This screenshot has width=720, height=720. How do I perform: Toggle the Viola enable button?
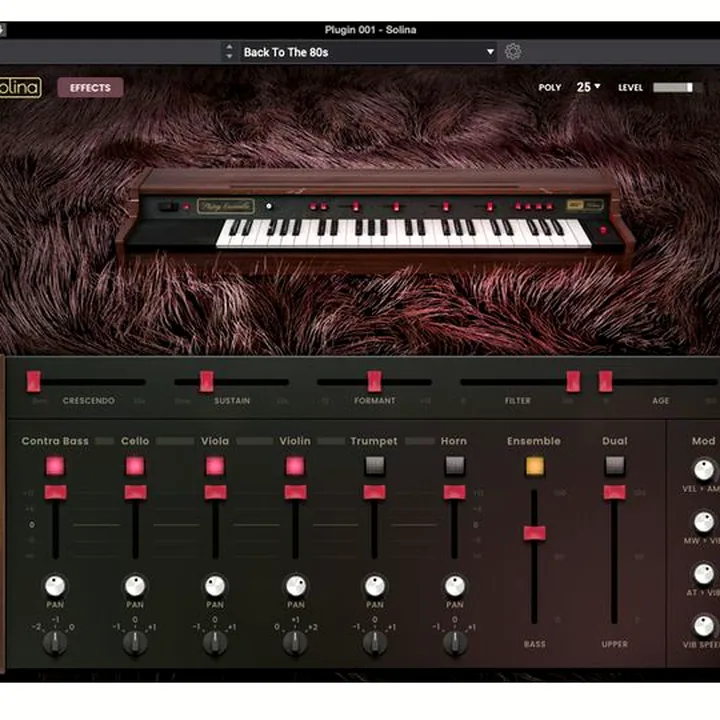215,466
